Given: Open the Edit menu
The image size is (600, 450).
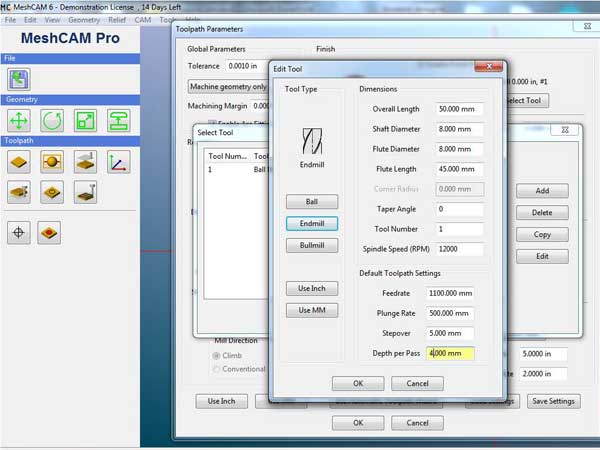Looking at the screenshot, I should pyautogui.click(x=30, y=20).
